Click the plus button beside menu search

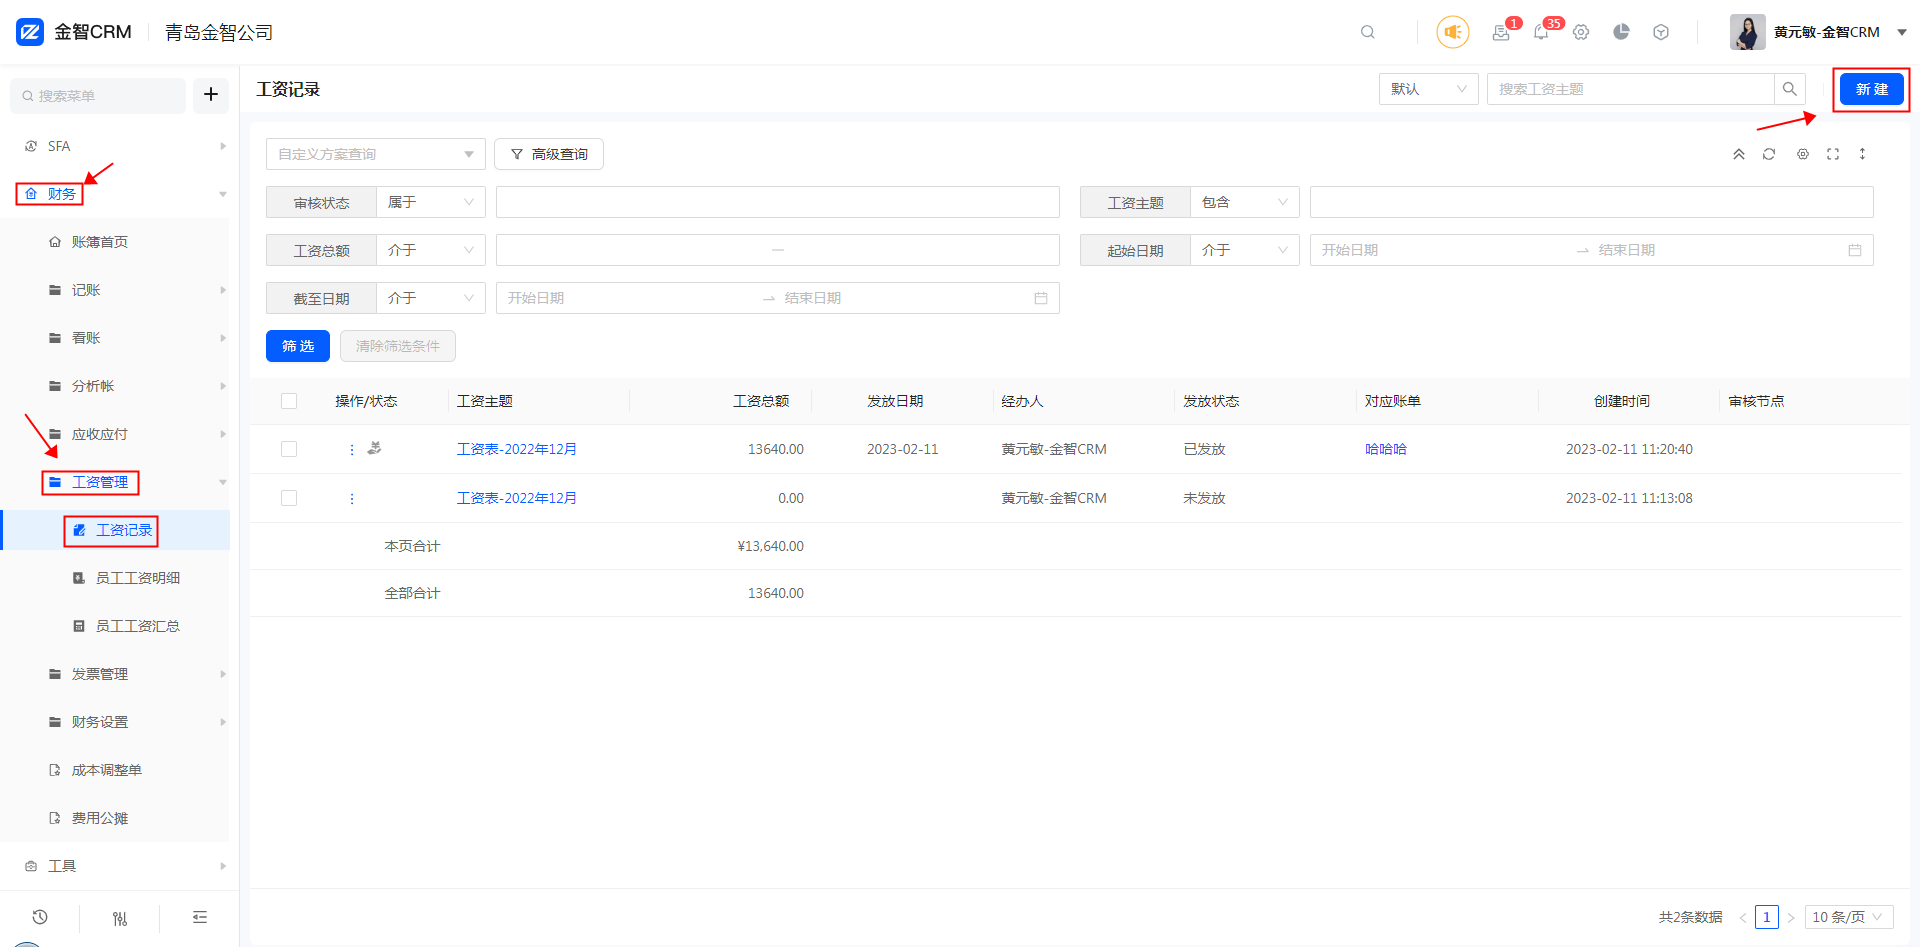(x=211, y=95)
